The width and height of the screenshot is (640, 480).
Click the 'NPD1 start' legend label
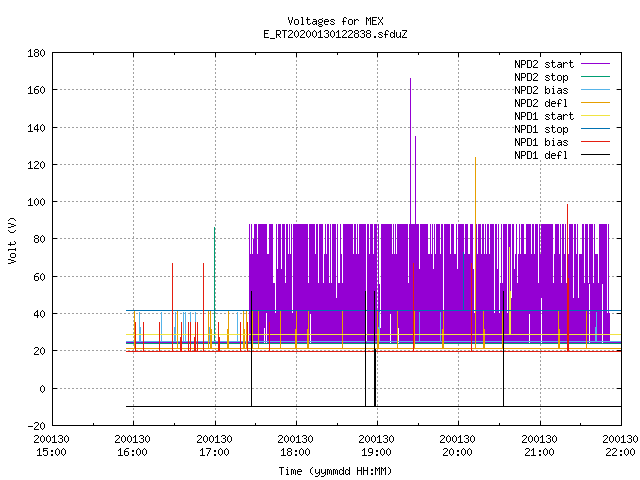pos(544,116)
